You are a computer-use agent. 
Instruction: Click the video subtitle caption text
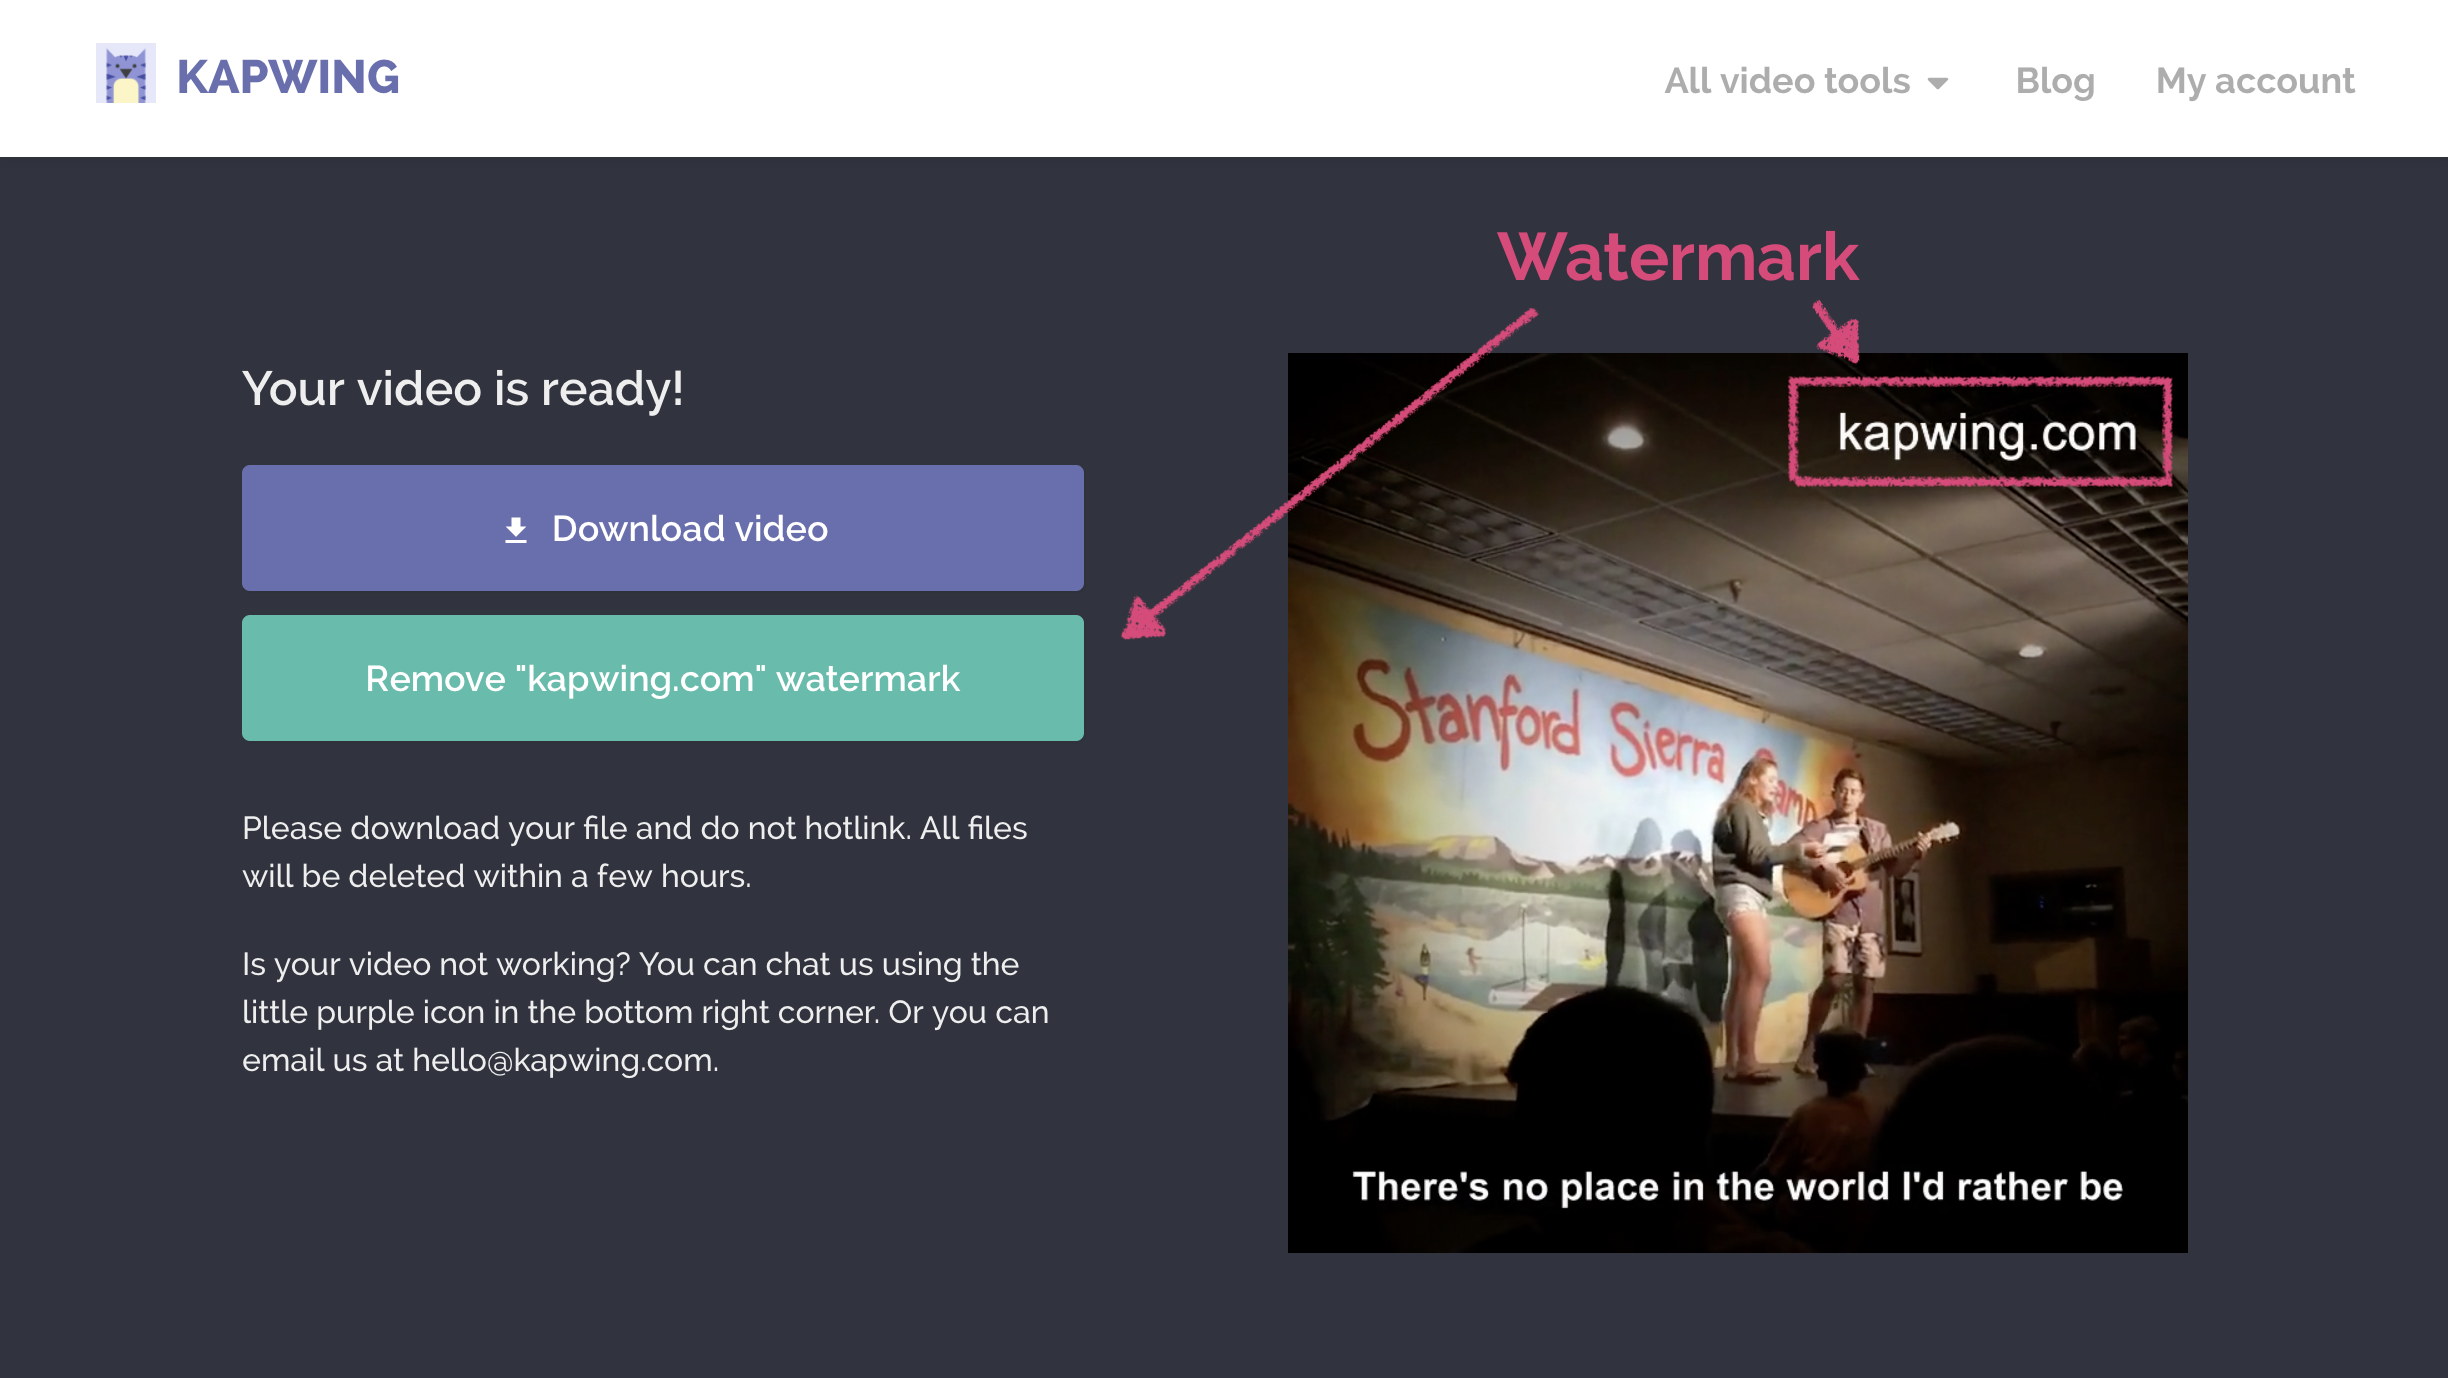click(x=1737, y=1186)
